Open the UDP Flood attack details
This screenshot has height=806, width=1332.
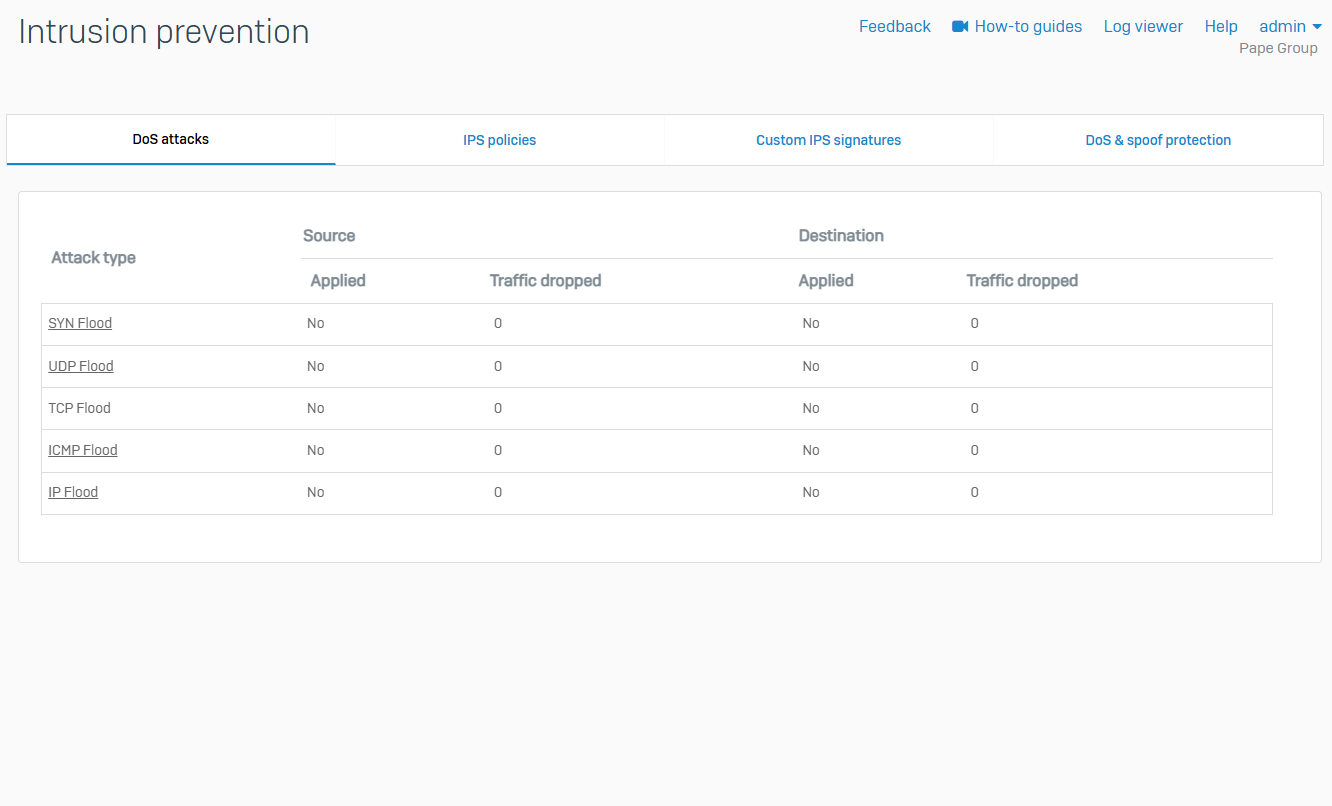pos(81,367)
